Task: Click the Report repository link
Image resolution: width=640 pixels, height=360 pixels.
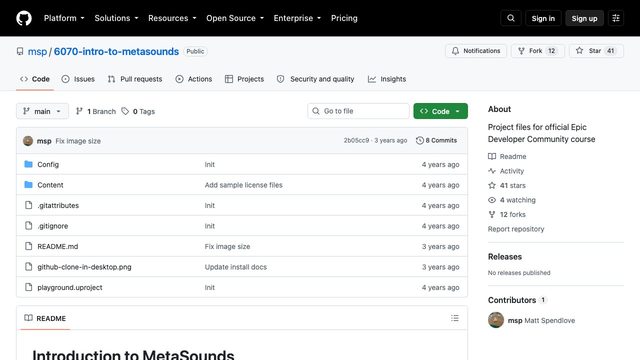Action: point(516,229)
